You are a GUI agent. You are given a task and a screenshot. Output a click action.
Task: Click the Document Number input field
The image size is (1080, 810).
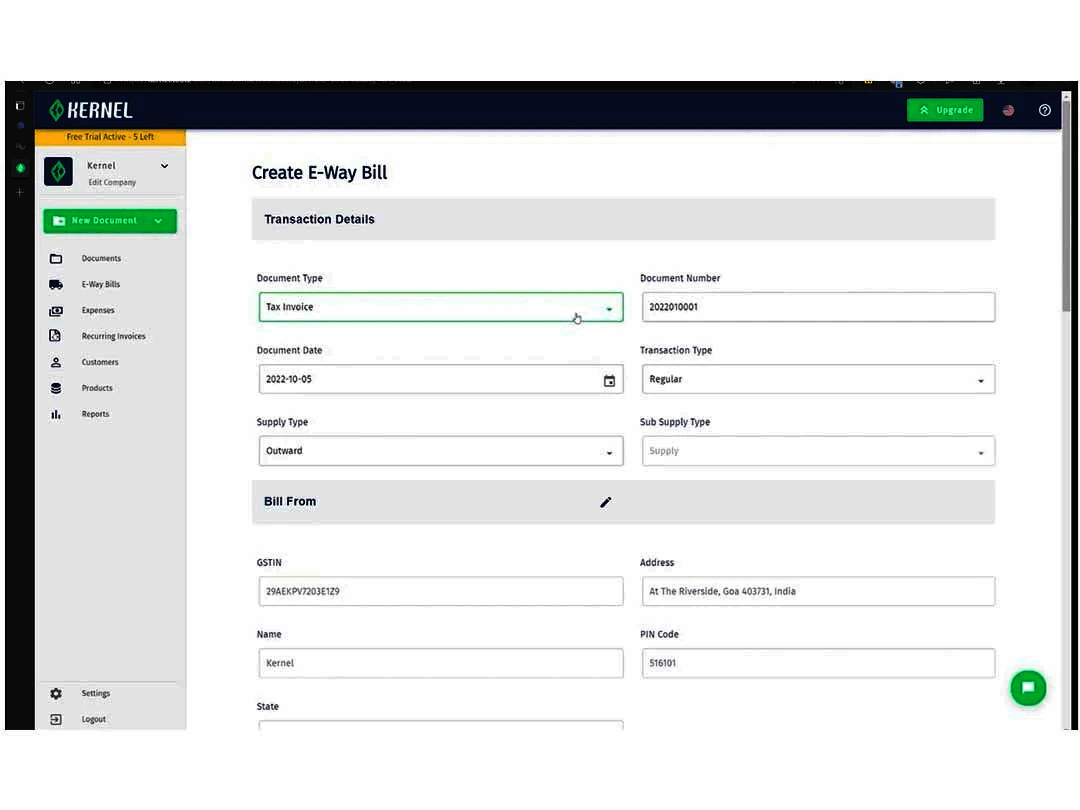coord(818,307)
